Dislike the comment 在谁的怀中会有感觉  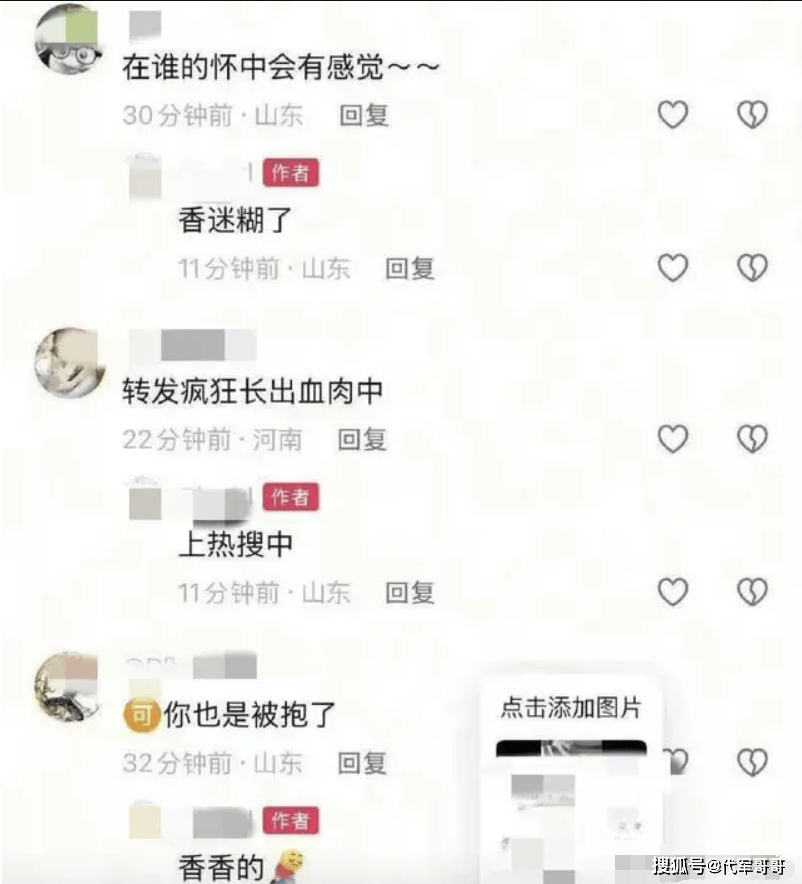point(752,114)
